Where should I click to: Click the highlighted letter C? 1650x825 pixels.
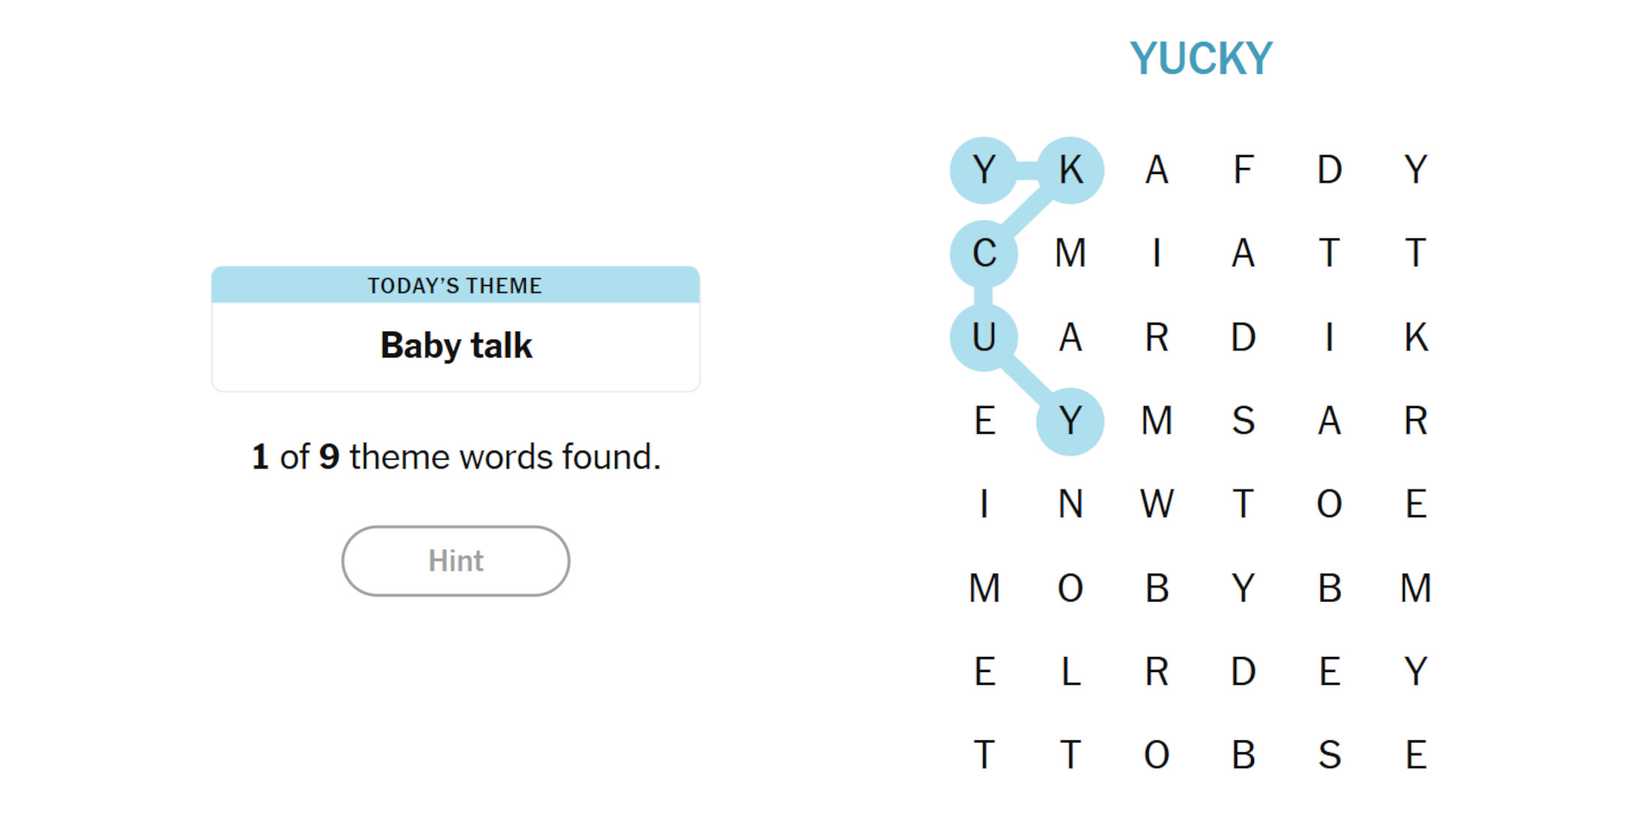pos(984,254)
